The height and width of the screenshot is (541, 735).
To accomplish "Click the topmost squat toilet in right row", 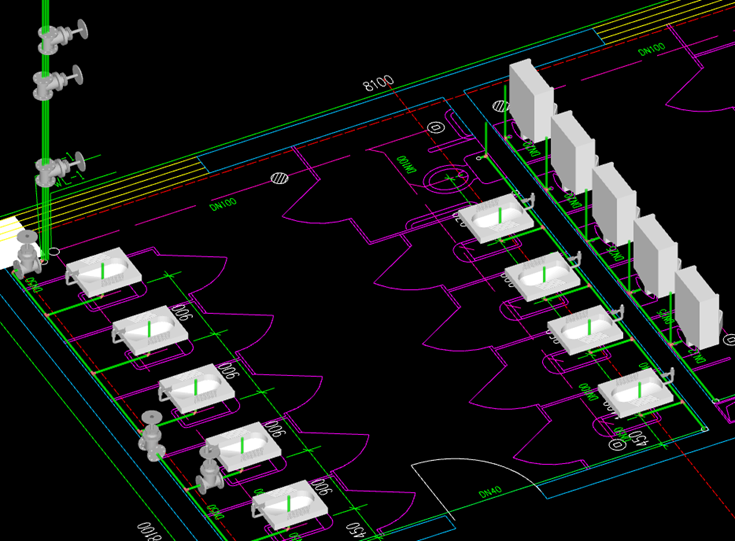I will [497, 219].
